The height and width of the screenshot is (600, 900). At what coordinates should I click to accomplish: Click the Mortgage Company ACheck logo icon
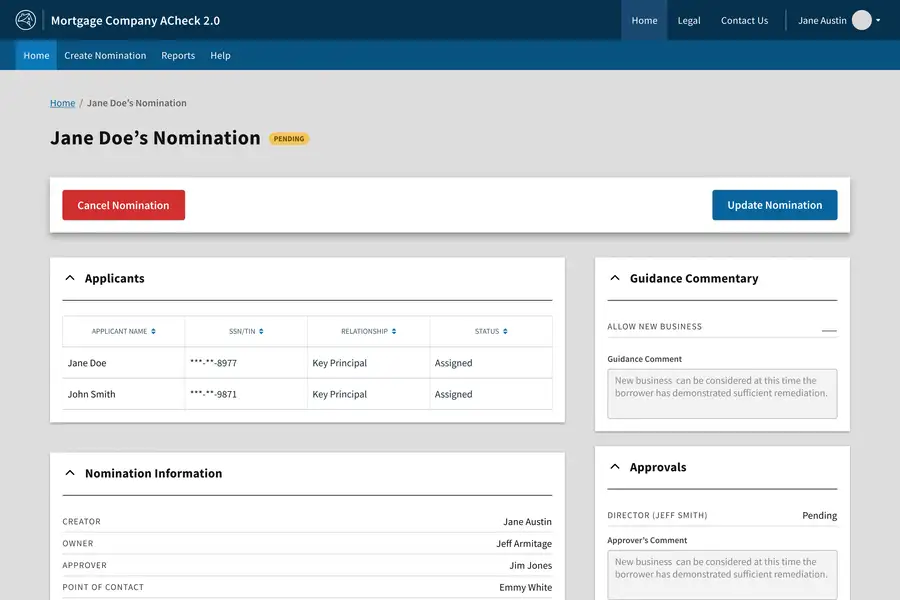pos(25,20)
